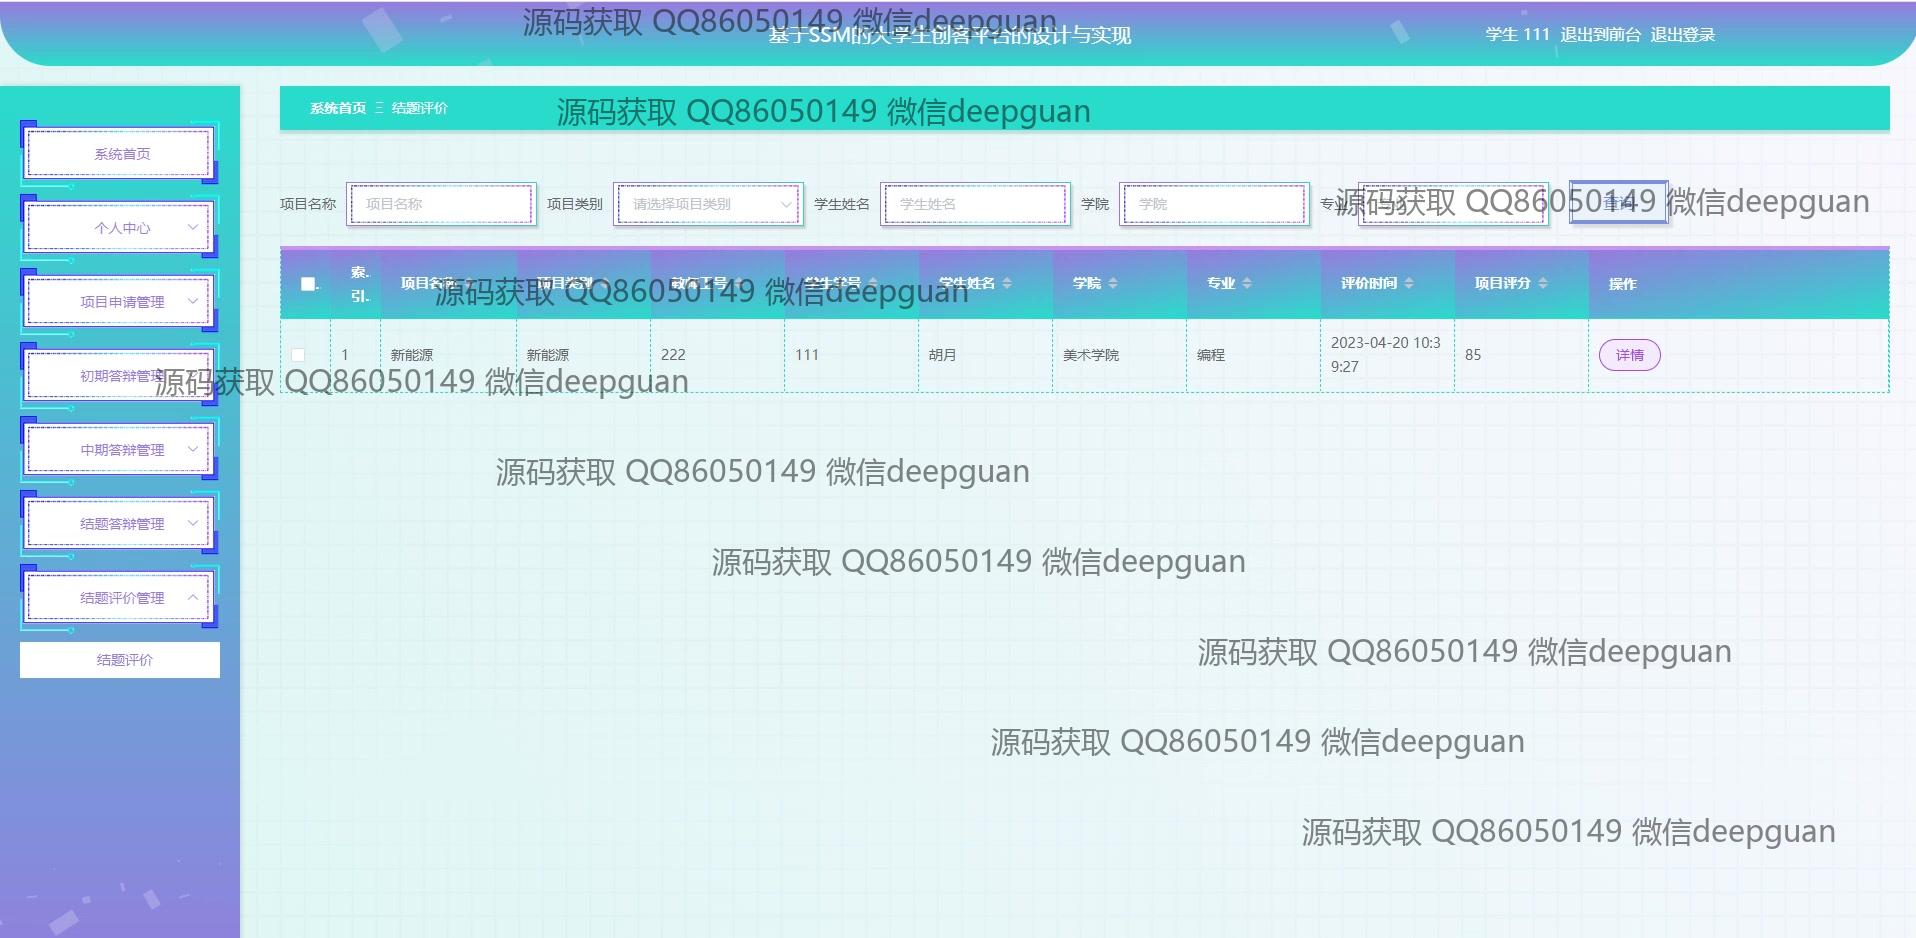Click the 退出登录 link
Viewport: 1916px width, 938px height.
1682,35
